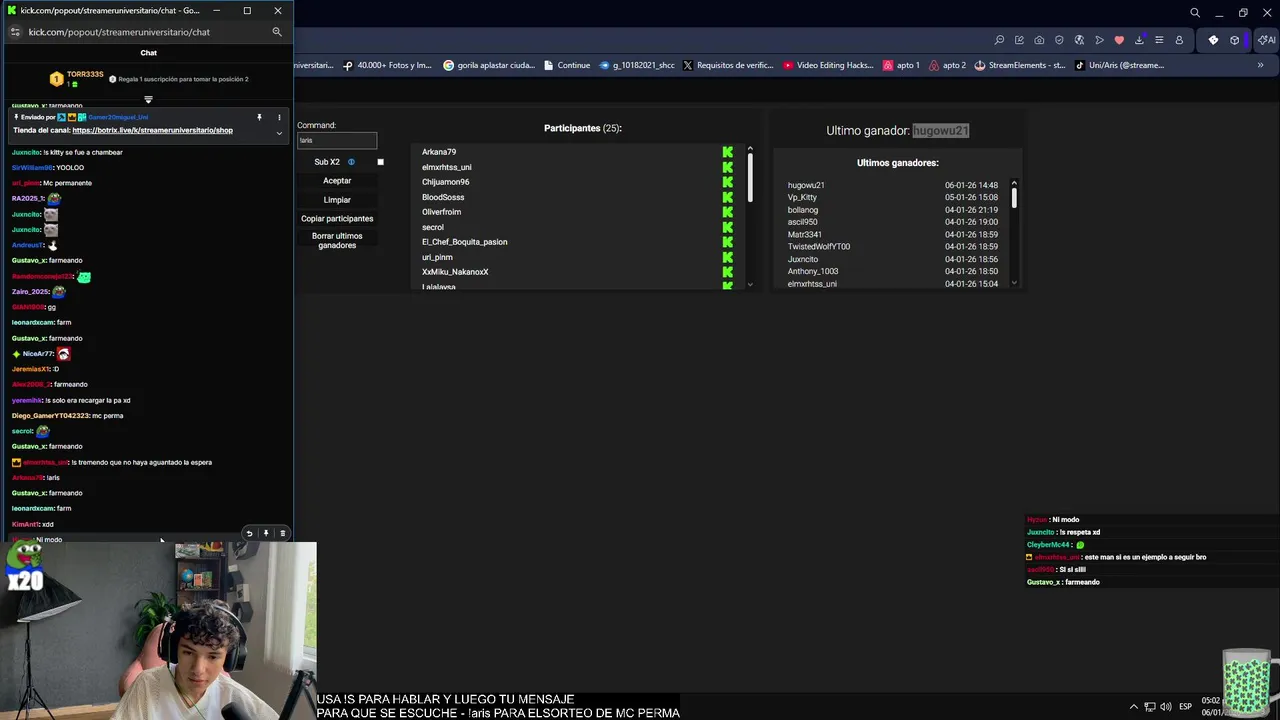The width and height of the screenshot is (1280, 720).
Task: Open the easy setup sliders icon
Action: [1159, 40]
